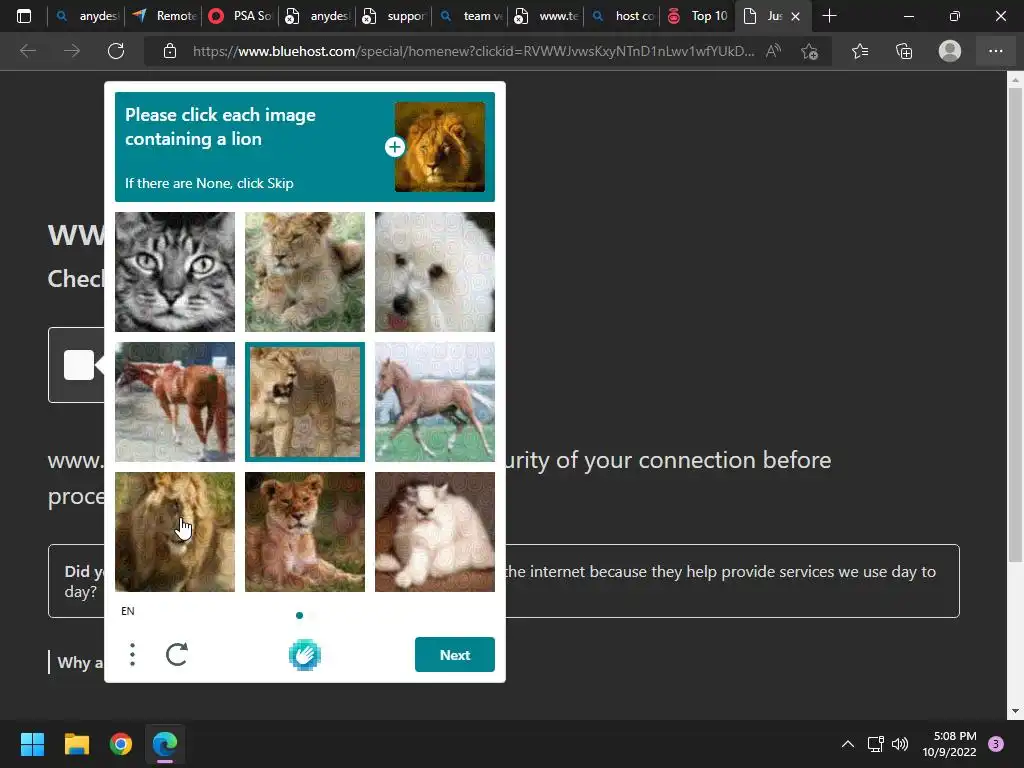This screenshot has width=1024, height=768.
Task: Open Read Aloud icon in address bar
Action: click(x=773, y=51)
